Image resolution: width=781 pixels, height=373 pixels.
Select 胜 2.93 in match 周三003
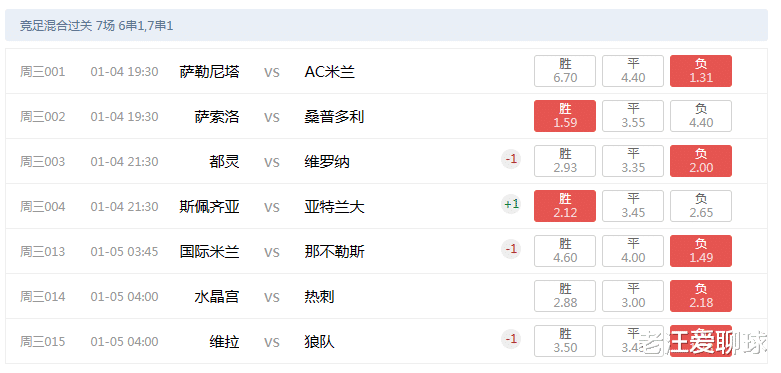565,161
